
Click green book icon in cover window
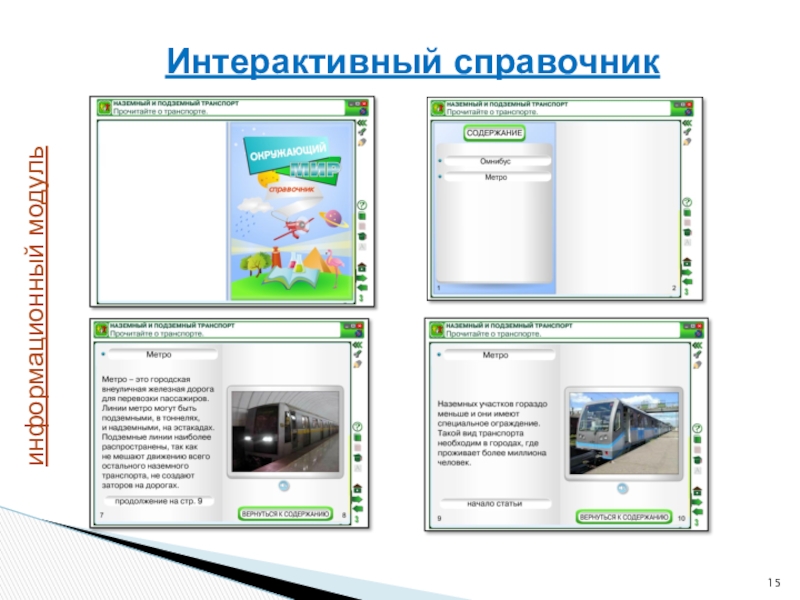(362, 216)
